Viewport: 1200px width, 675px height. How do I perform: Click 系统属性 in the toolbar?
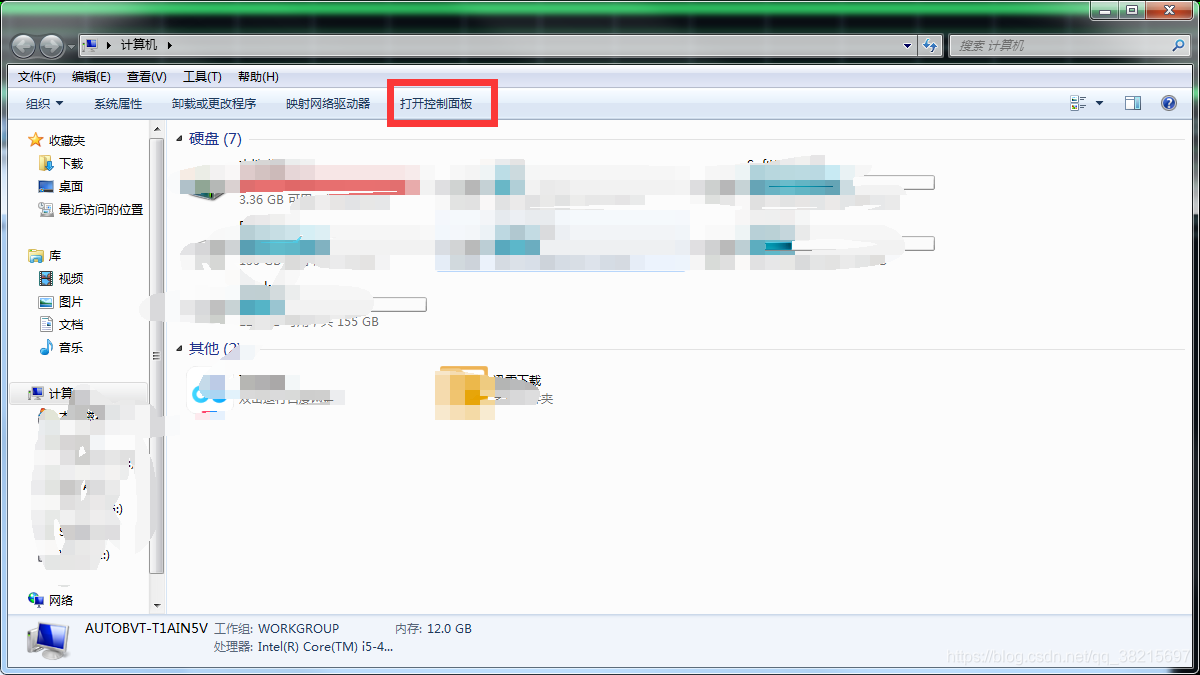coord(118,103)
